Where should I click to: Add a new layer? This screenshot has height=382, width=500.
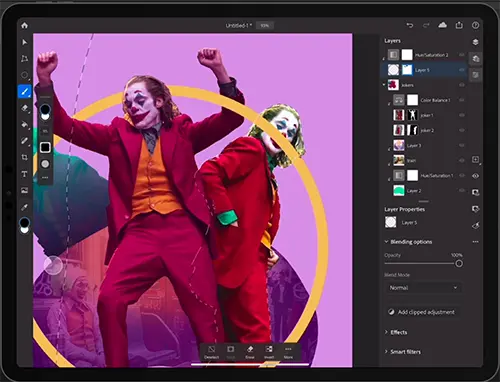476,160
